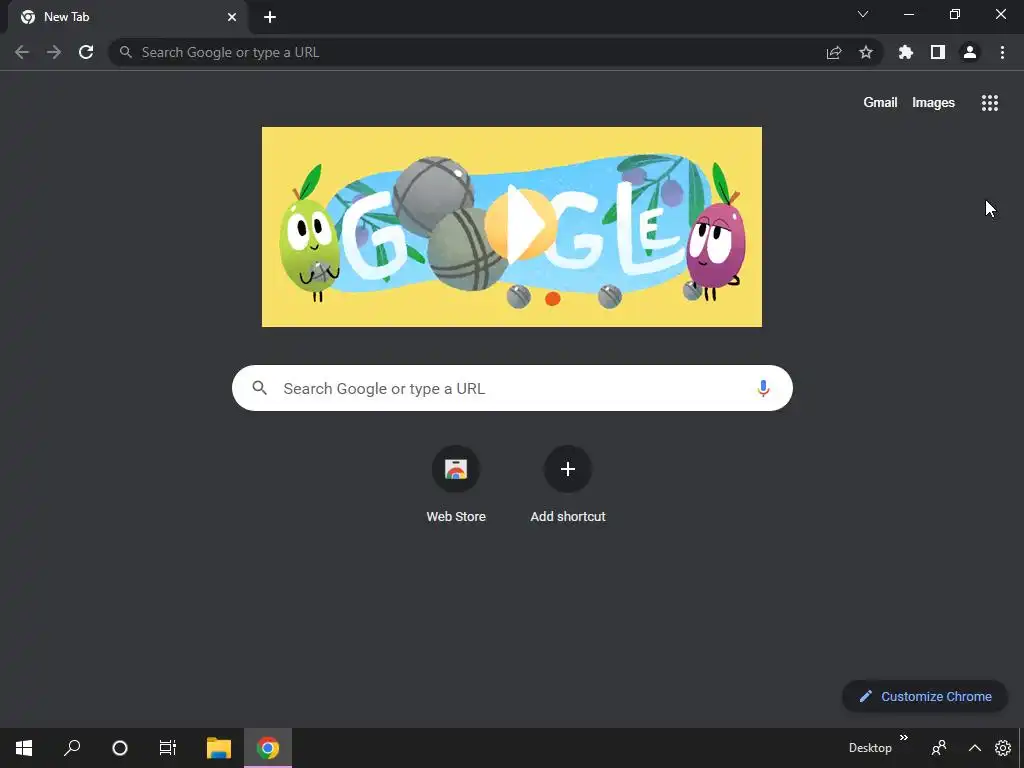Open Cortana from the taskbar

(120, 748)
